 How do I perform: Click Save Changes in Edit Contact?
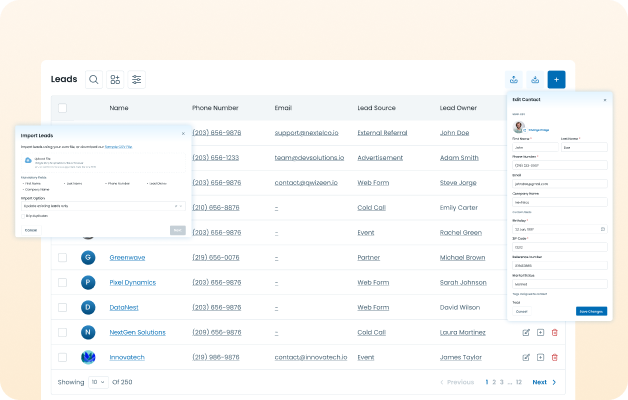click(x=591, y=311)
